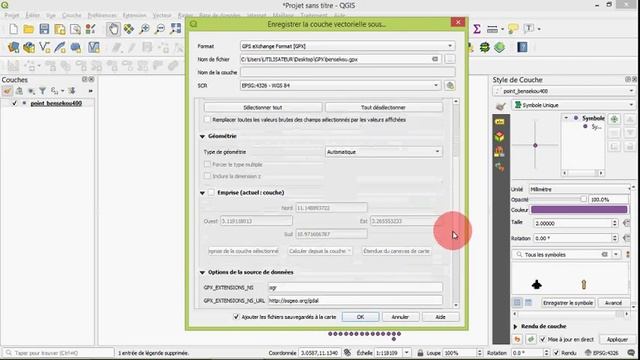Click the new temporary scratch layer icon
This screenshot has width=640, height=360.
pyautogui.click(x=76, y=47)
